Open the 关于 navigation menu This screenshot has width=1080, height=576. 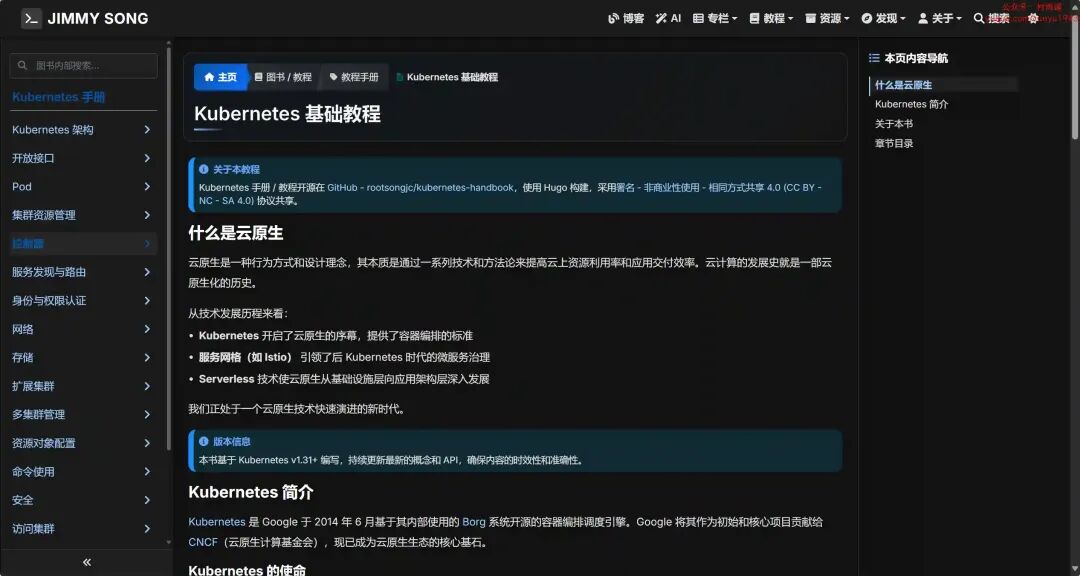[x=940, y=19]
